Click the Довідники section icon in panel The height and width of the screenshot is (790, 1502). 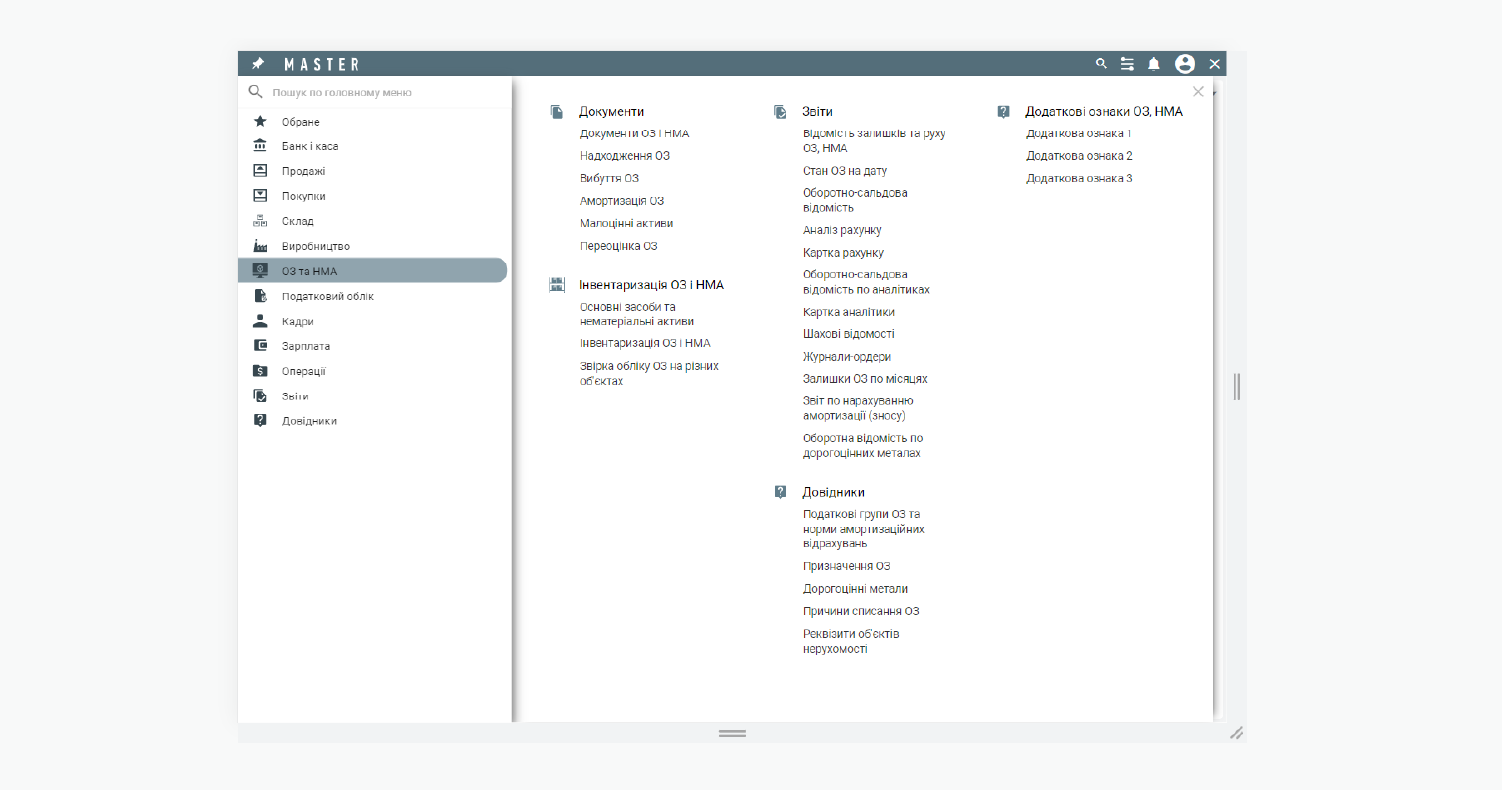point(780,492)
